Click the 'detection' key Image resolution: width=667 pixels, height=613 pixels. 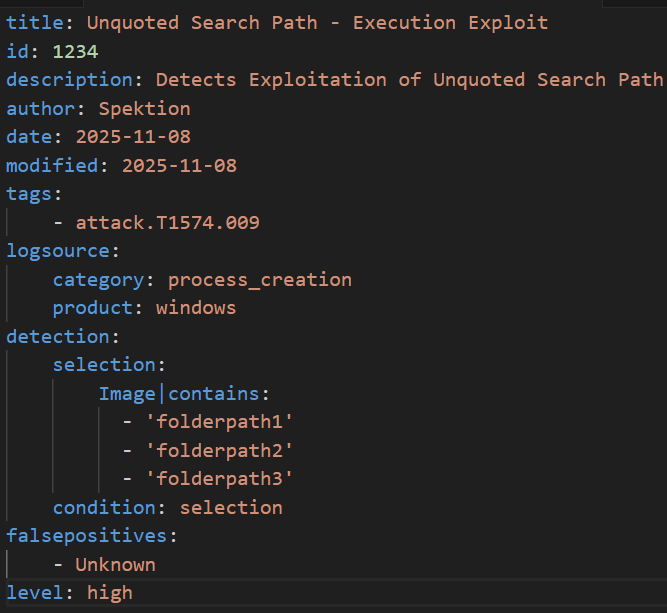tap(57, 337)
